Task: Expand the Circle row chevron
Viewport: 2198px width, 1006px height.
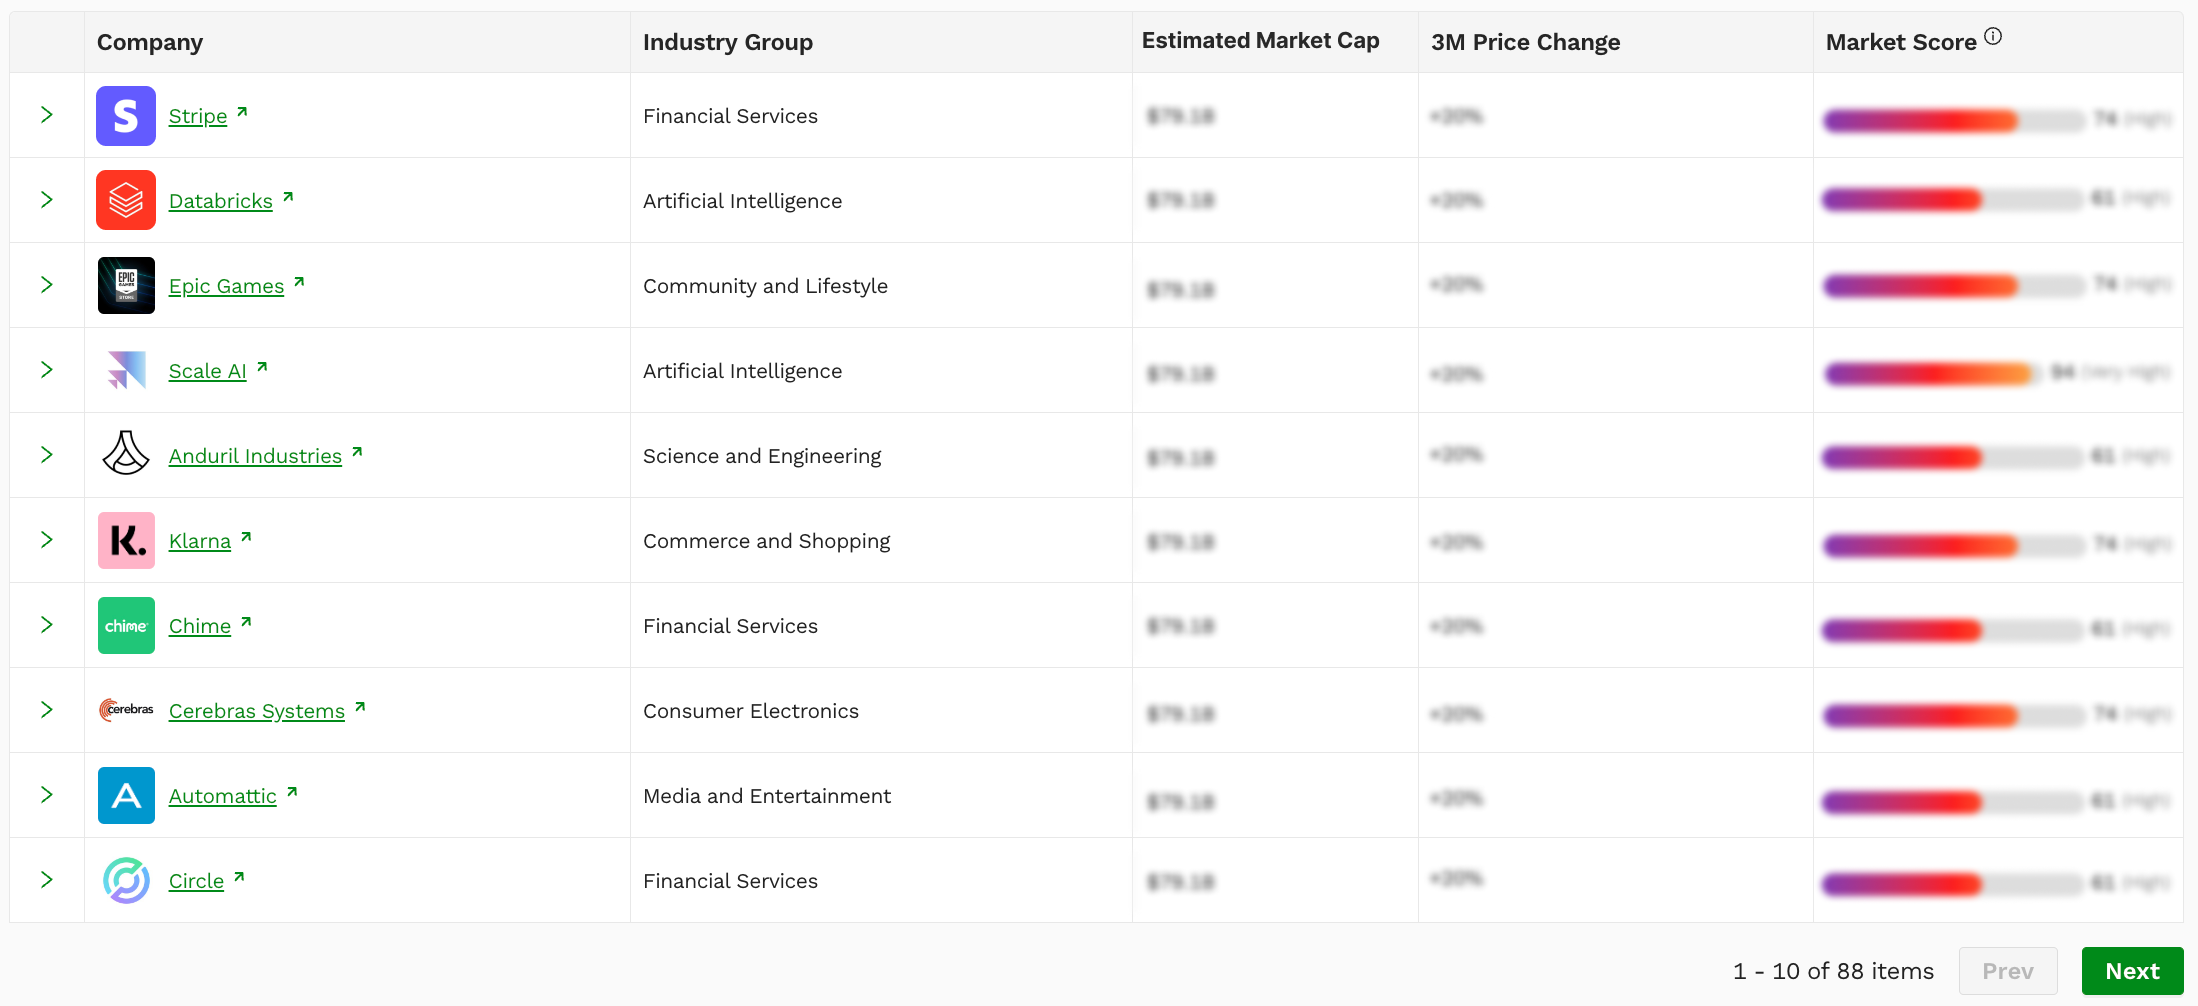Action: coord(47,880)
